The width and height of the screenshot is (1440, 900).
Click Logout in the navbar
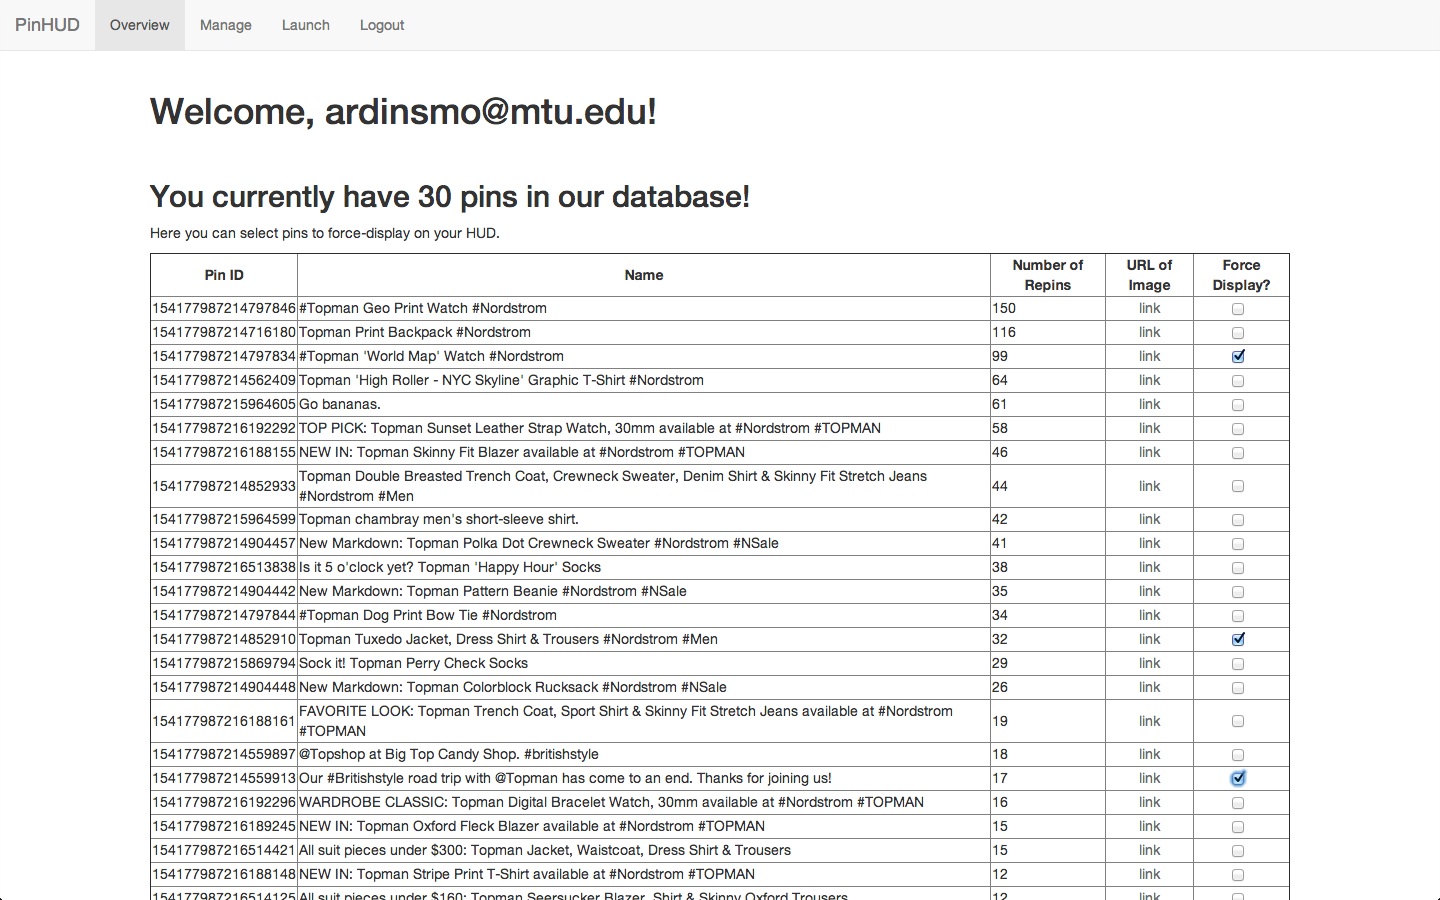tap(382, 25)
